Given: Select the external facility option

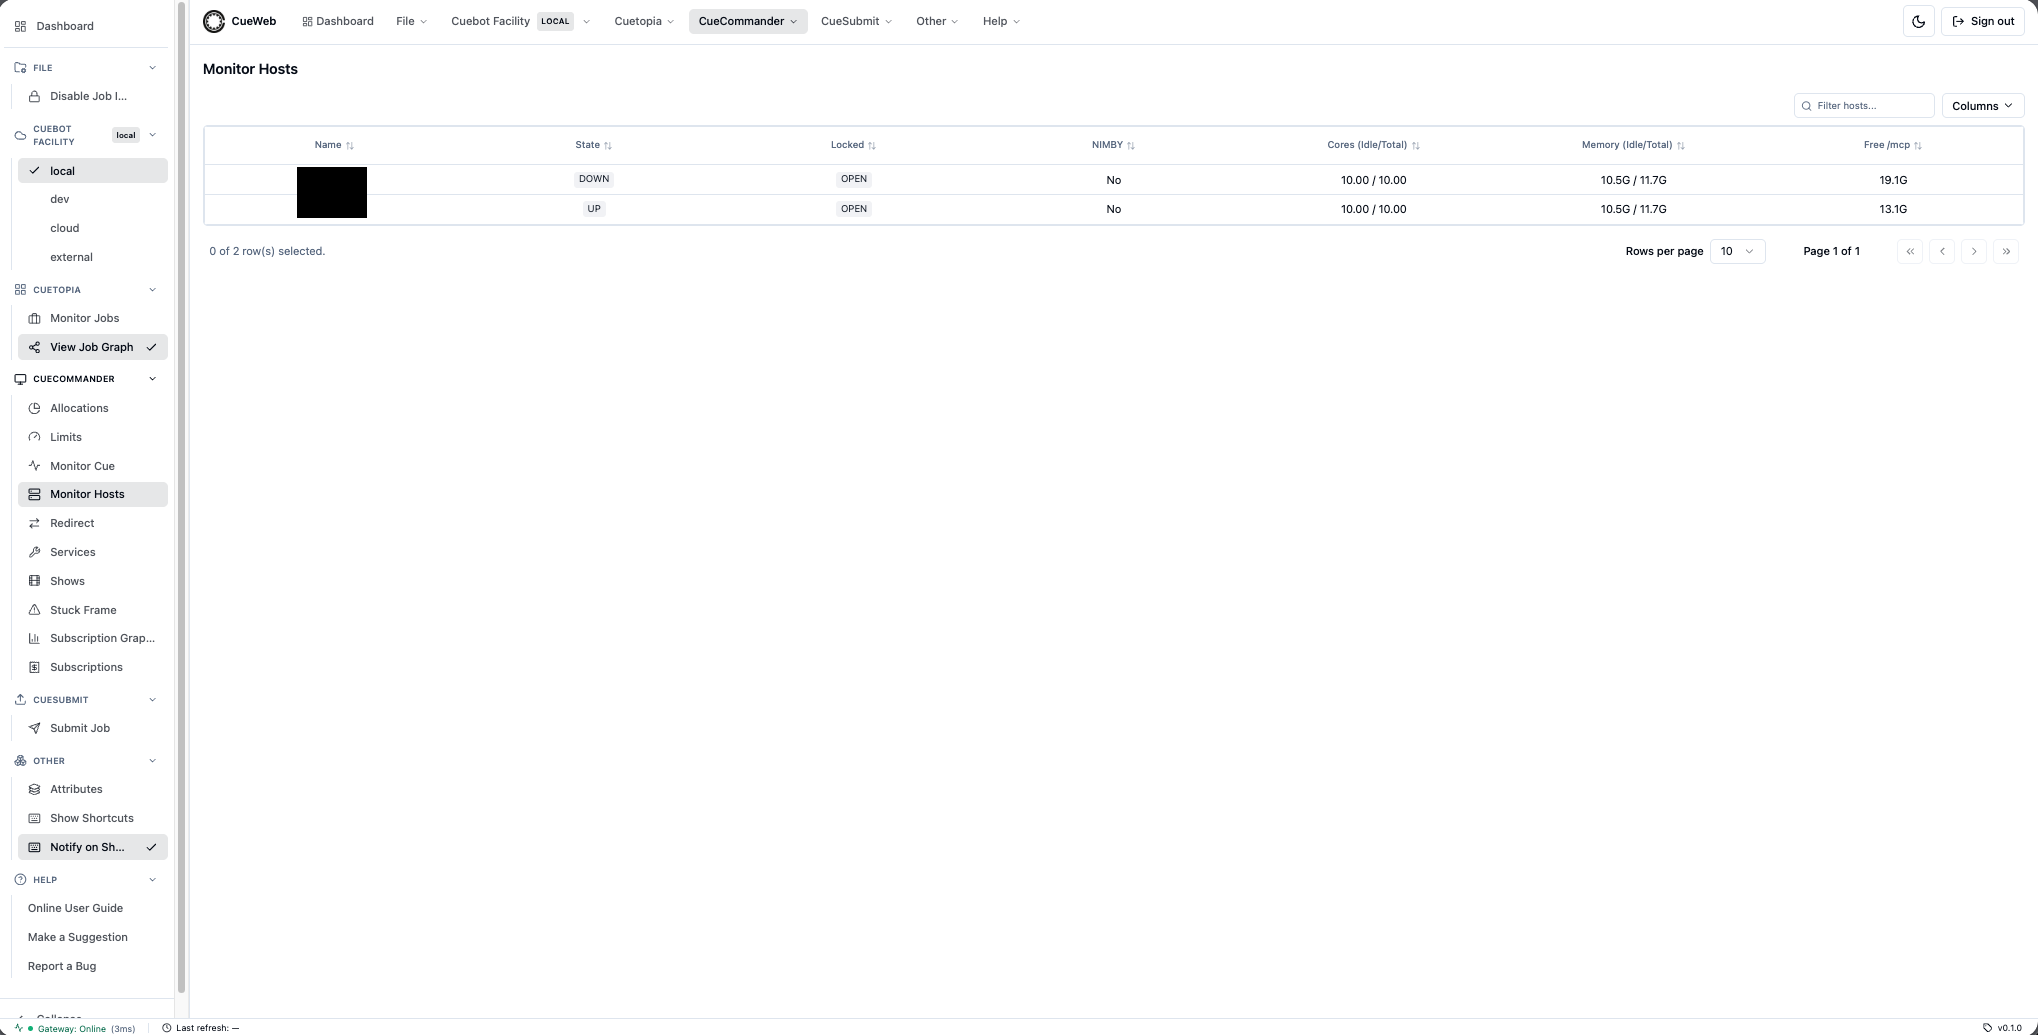Looking at the screenshot, I should tap(92, 257).
